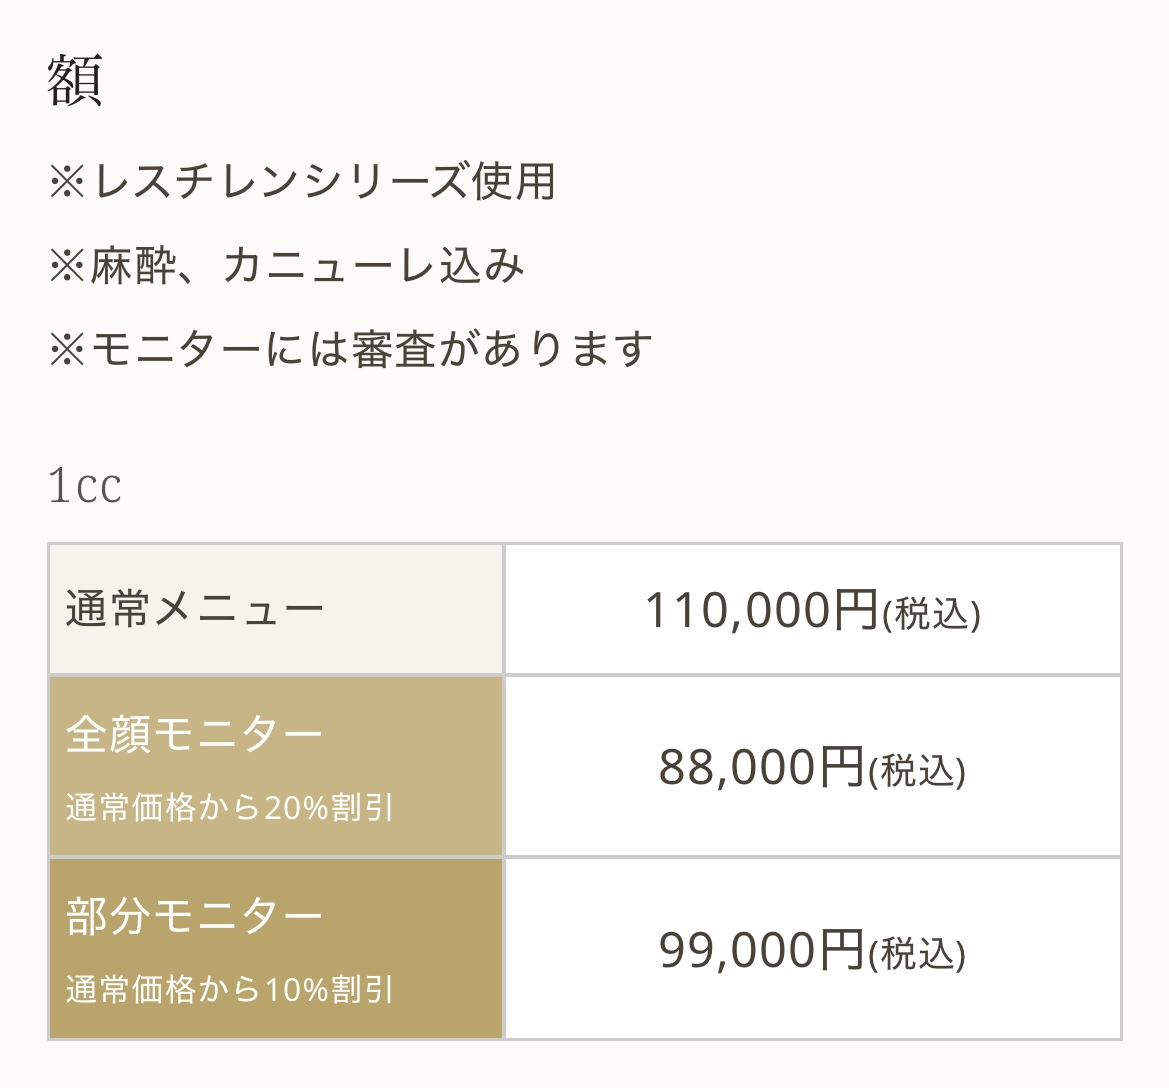
Task: Click the 通常価格から20%割引 subtext
Action: click(x=230, y=807)
